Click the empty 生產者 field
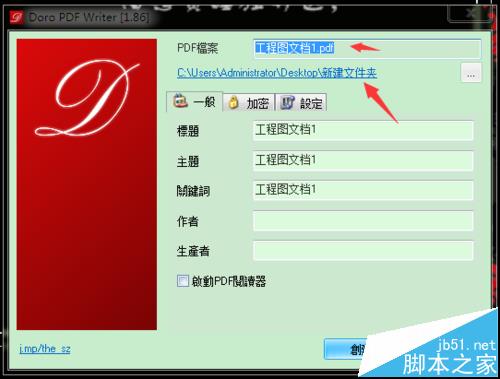Screen dimensions: 500x379 click(x=363, y=250)
